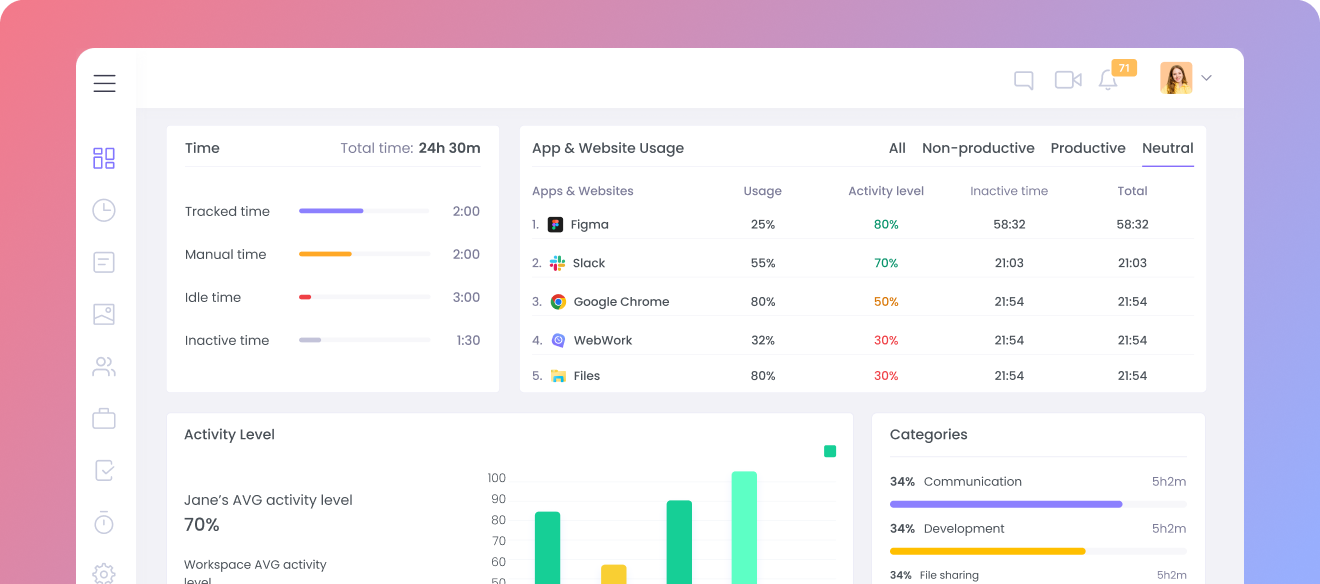Click the Tracked time progress bar
Screen dimensions: 1320x584
(364, 211)
